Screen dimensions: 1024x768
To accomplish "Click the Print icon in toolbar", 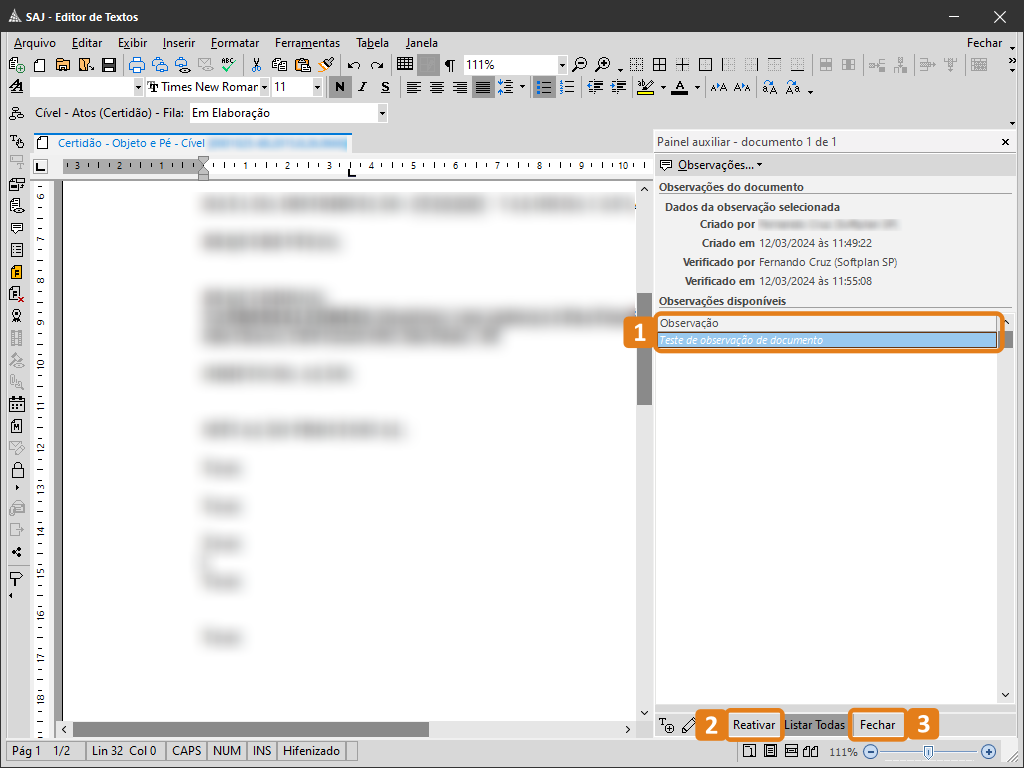I will (x=136, y=65).
